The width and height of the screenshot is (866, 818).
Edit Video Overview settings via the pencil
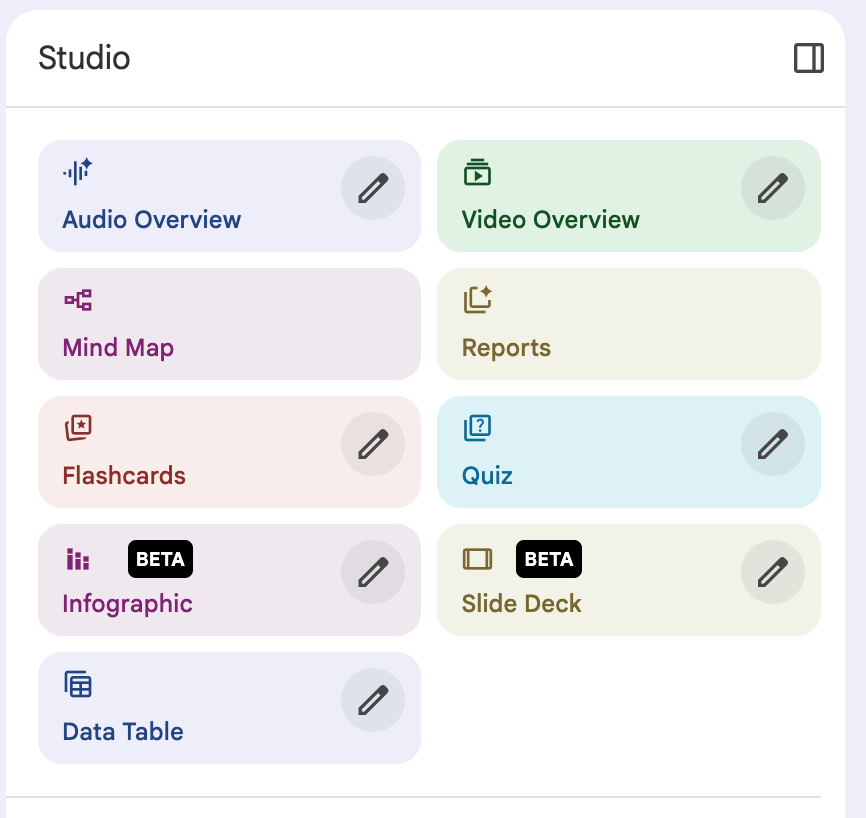(x=773, y=188)
